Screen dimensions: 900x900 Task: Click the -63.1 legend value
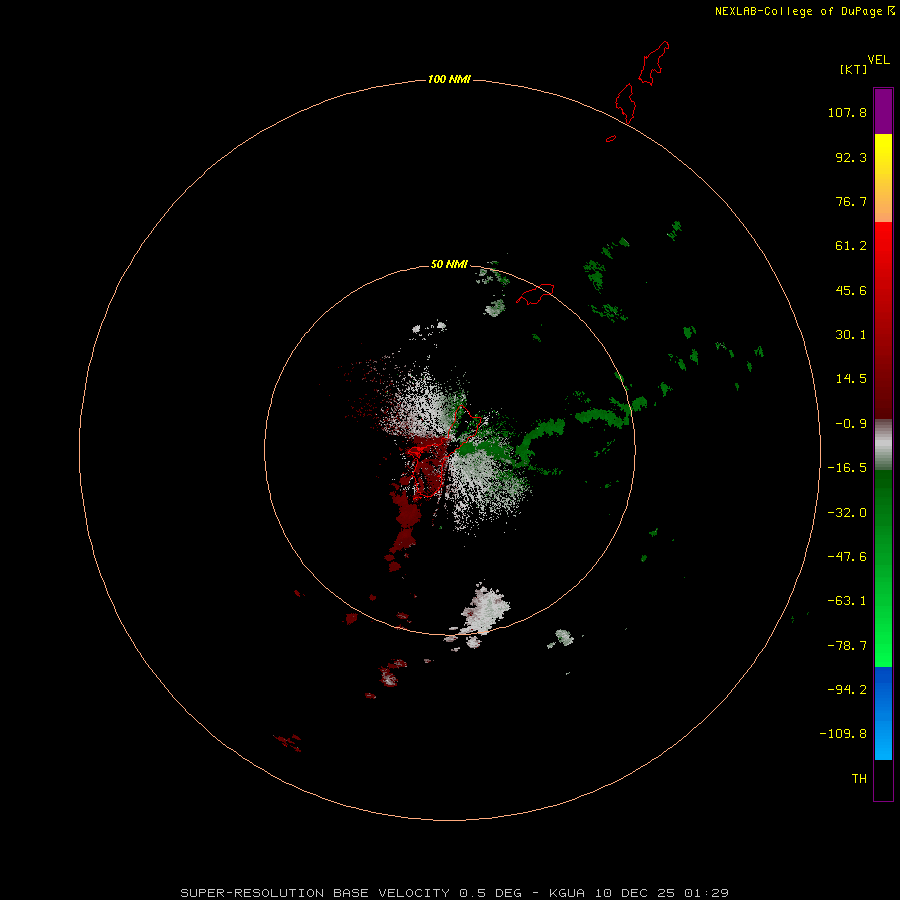[847, 601]
